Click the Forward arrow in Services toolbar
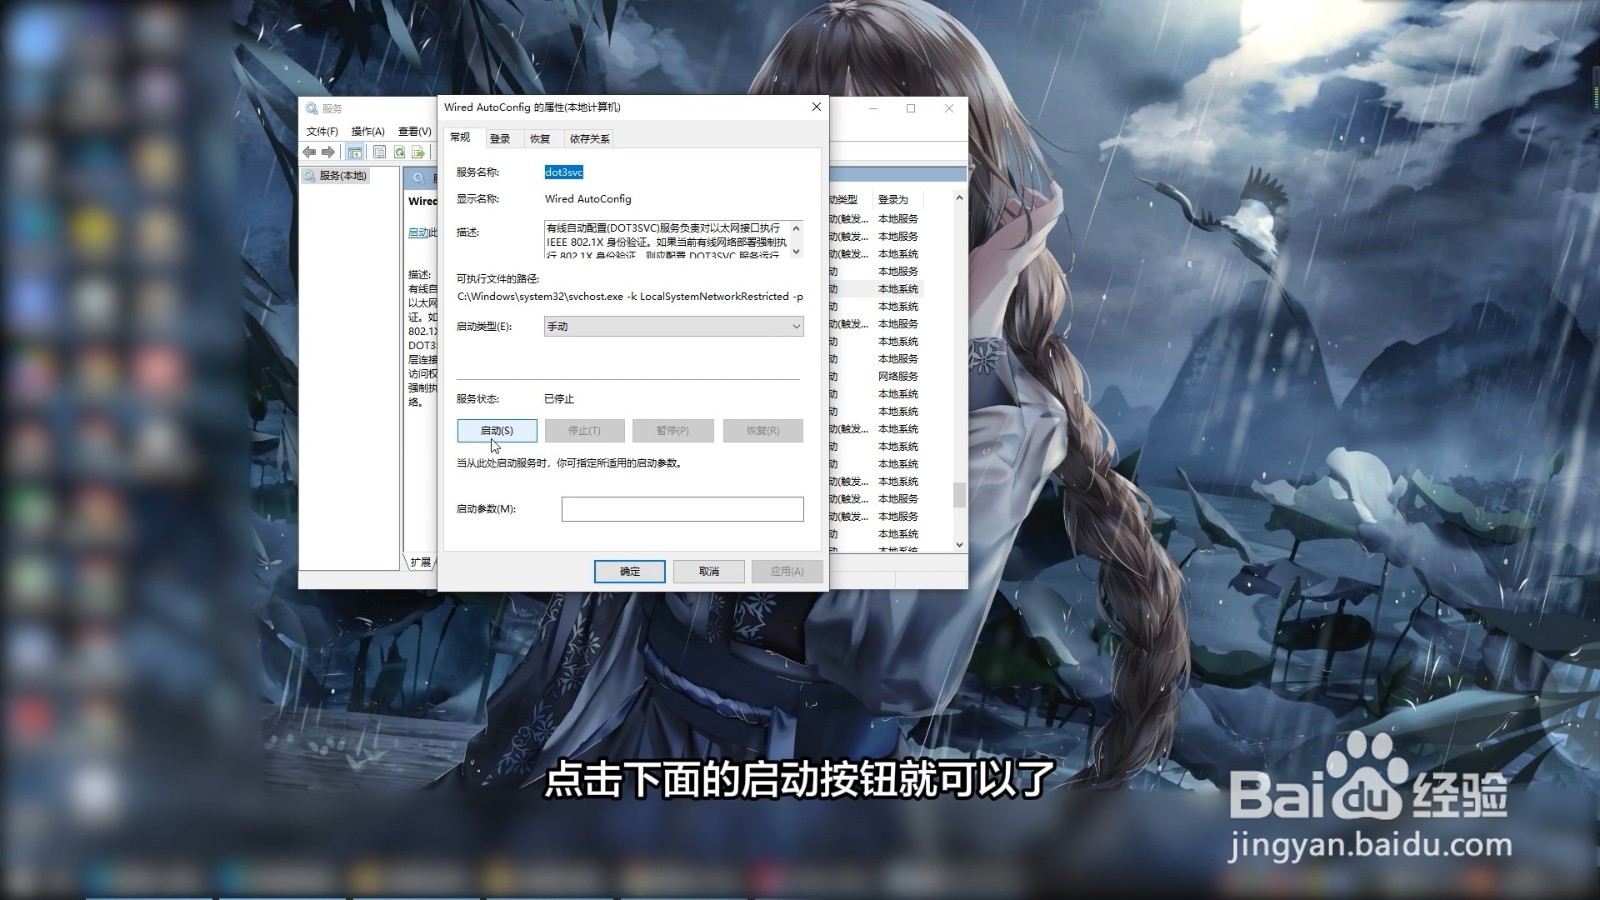 [328, 152]
